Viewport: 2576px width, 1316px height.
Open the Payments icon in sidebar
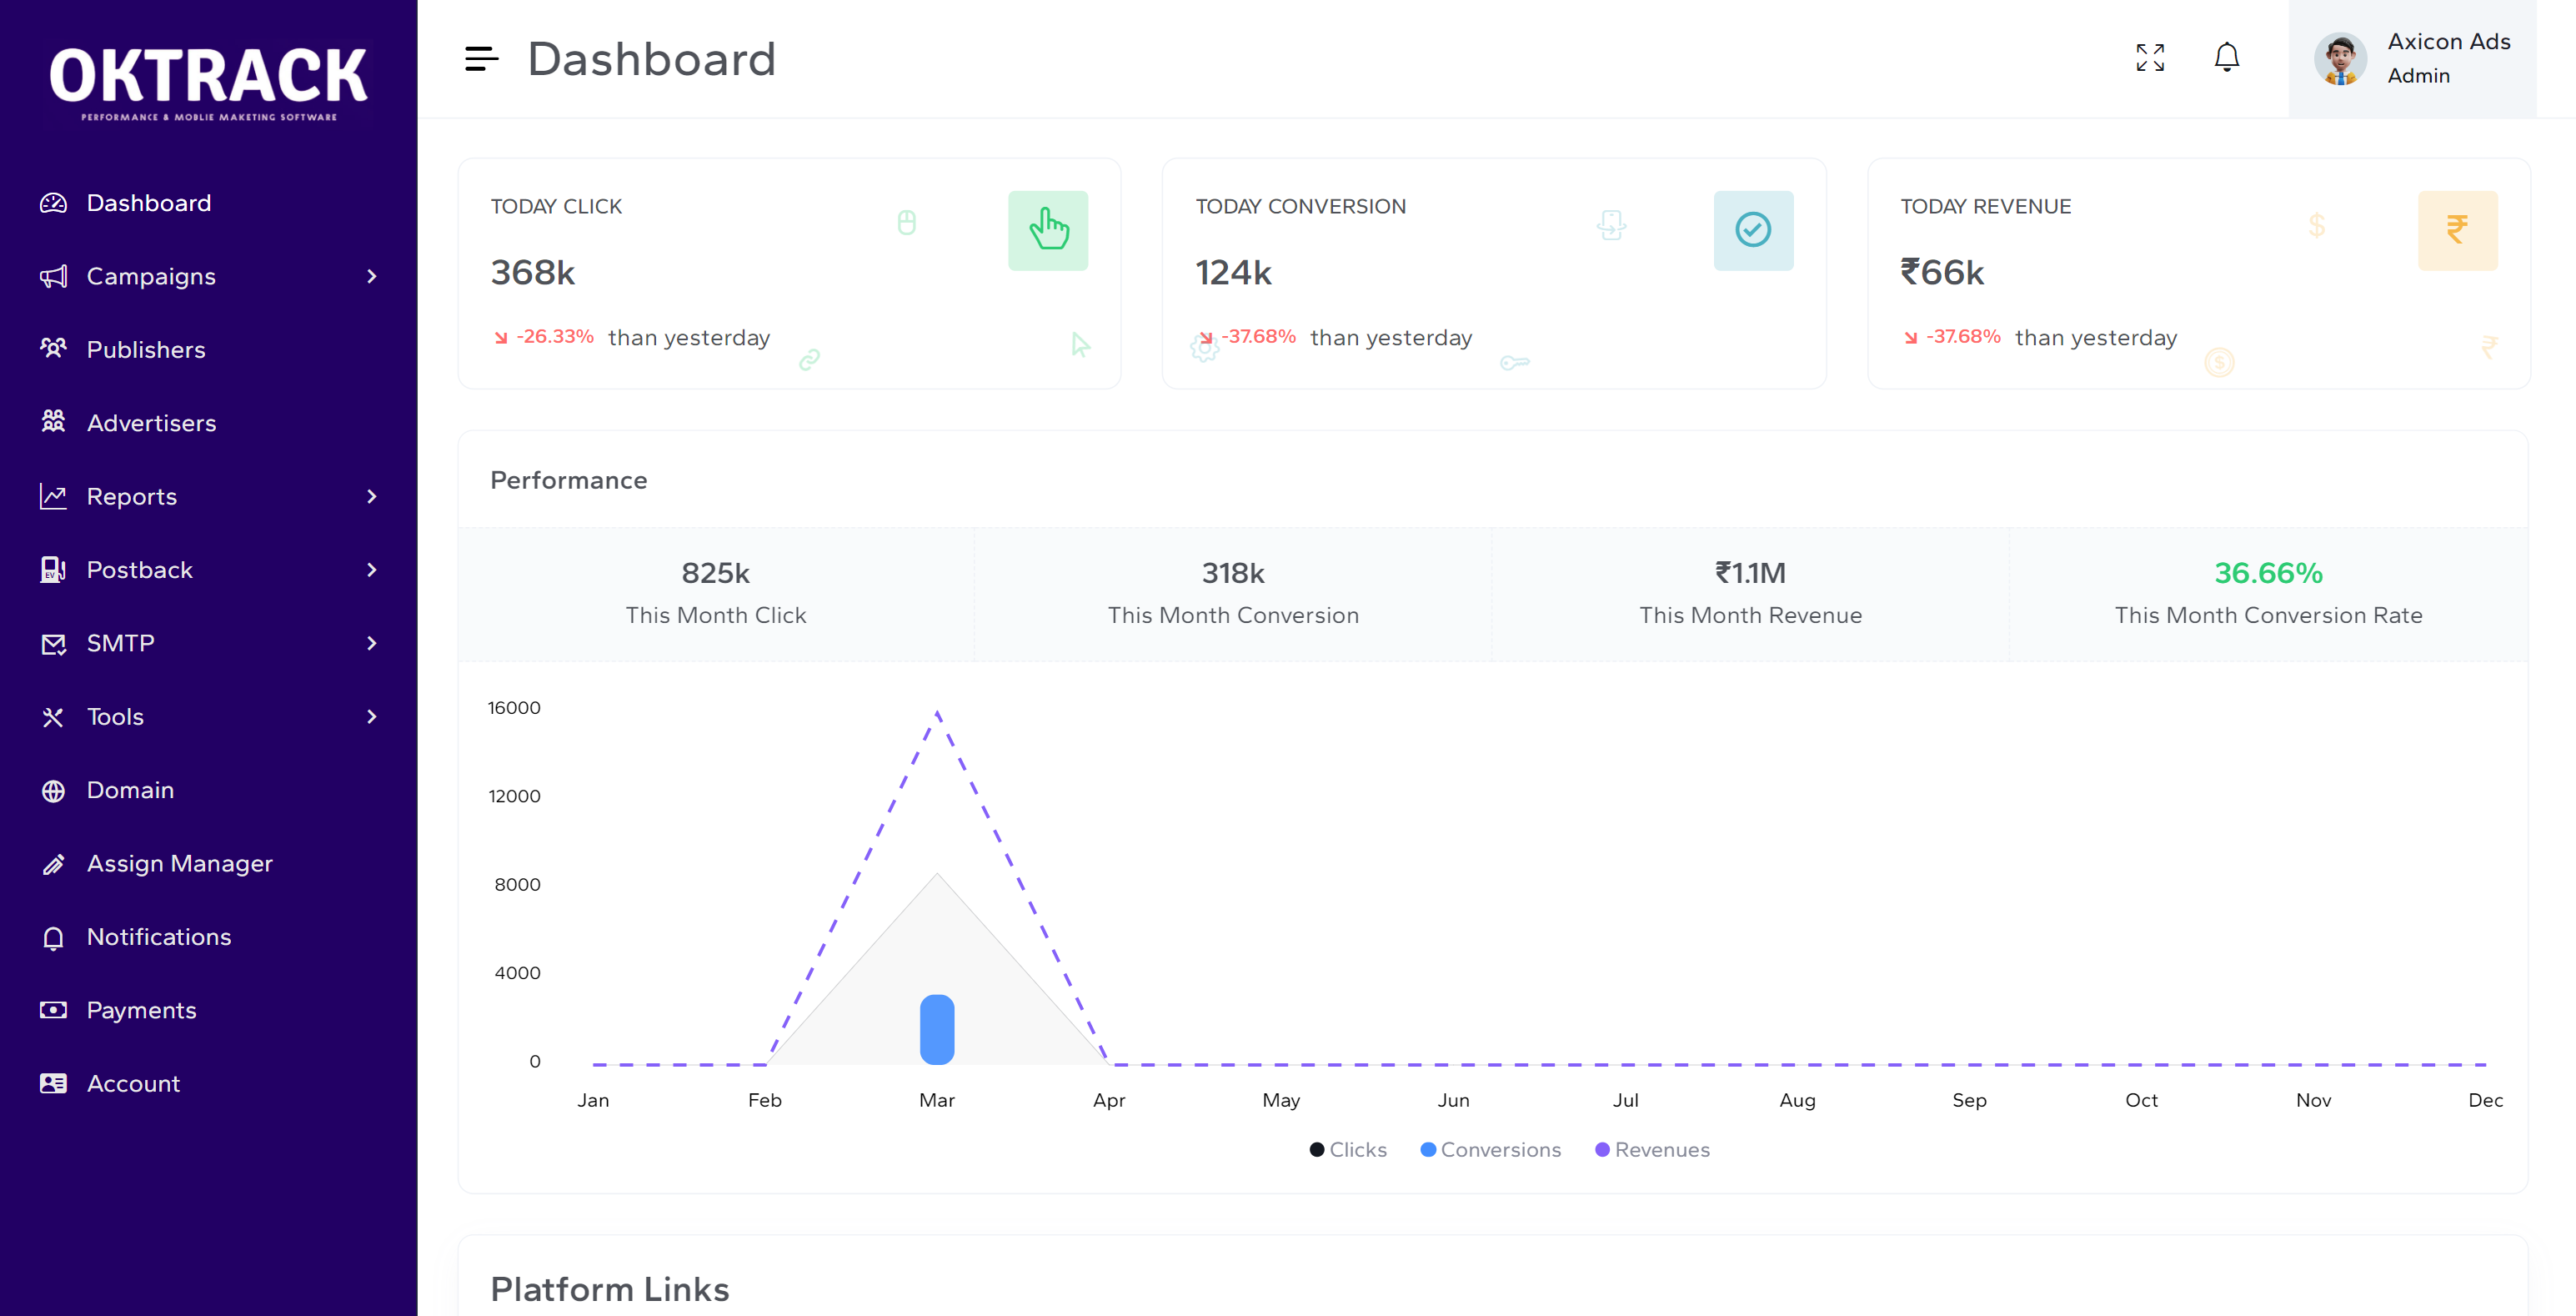click(x=53, y=1010)
